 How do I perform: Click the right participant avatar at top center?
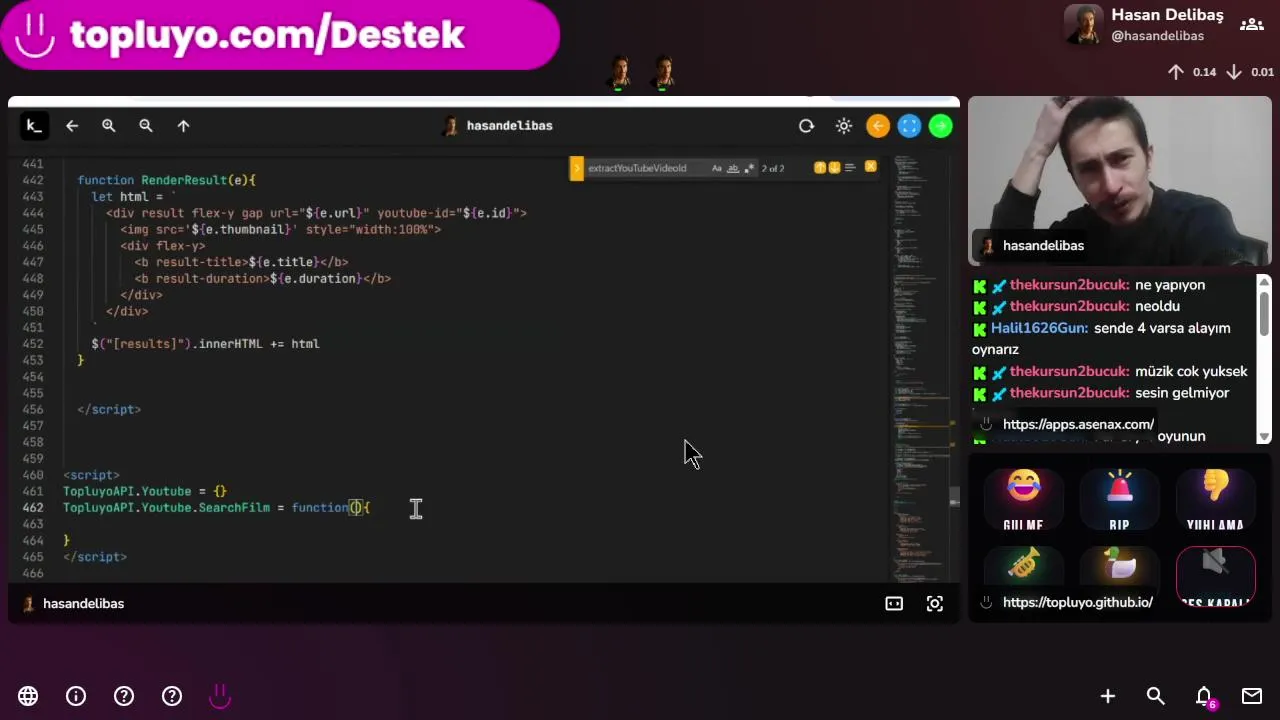point(663,72)
